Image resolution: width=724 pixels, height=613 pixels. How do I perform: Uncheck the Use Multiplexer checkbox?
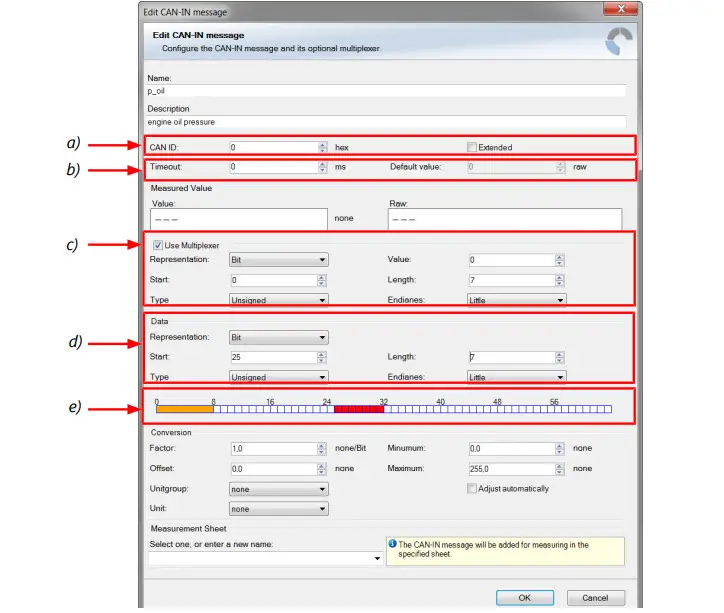157,245
